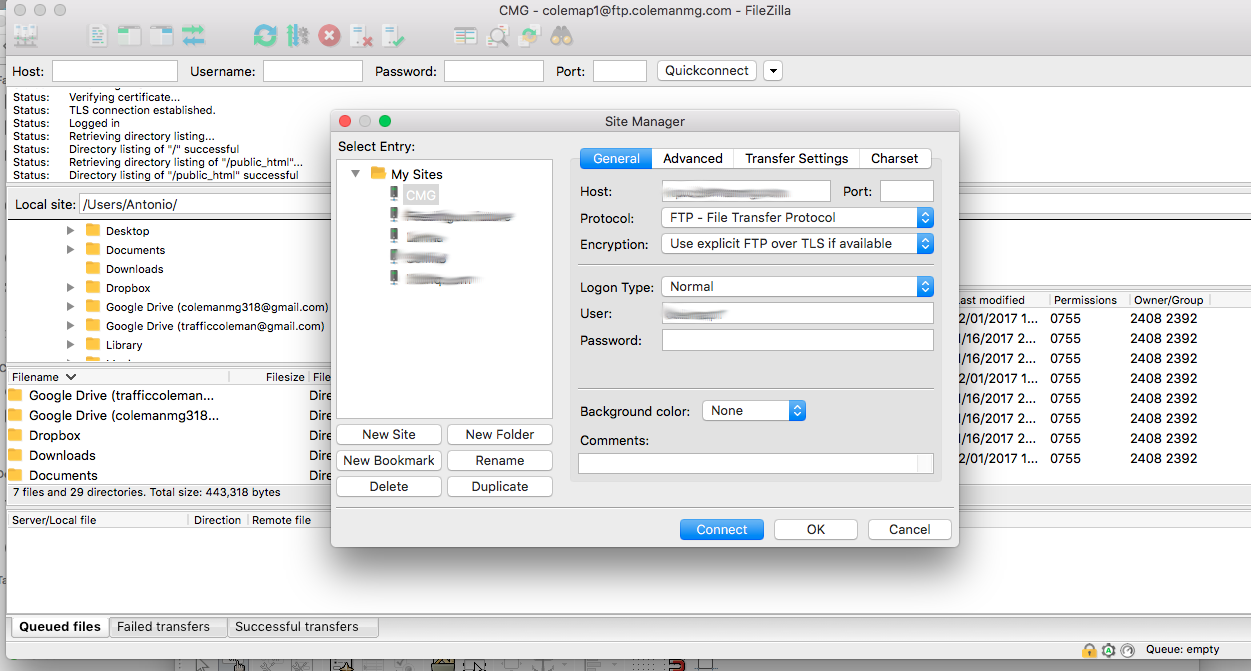
Task: Click the disconnect from server icon
Action: tap(361, 36)
